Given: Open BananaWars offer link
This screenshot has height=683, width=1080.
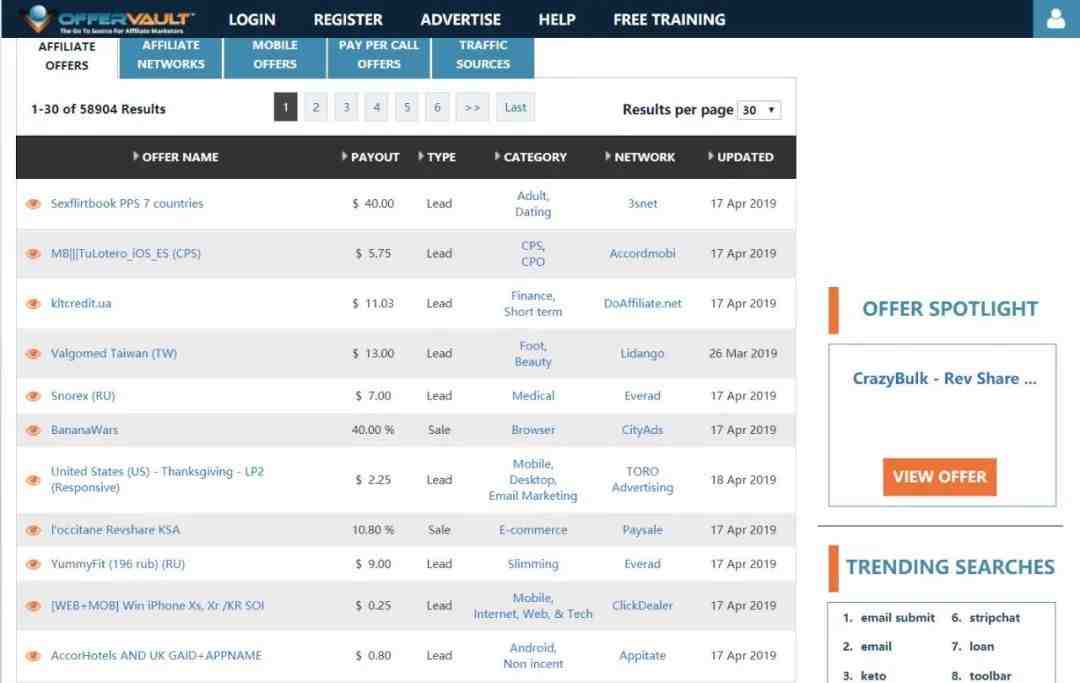Looking at the screenshot, I should [85, 430].
